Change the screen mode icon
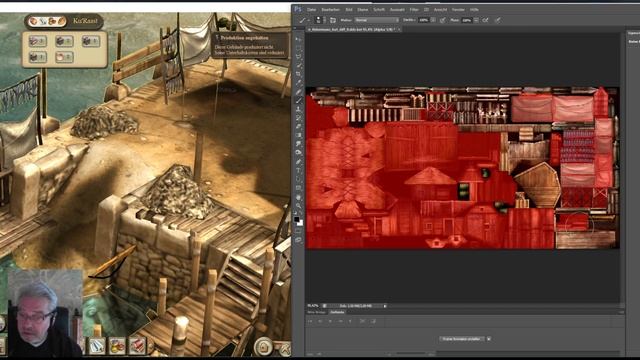This screenshot has height=360, width=640. (x=298, y=240)
